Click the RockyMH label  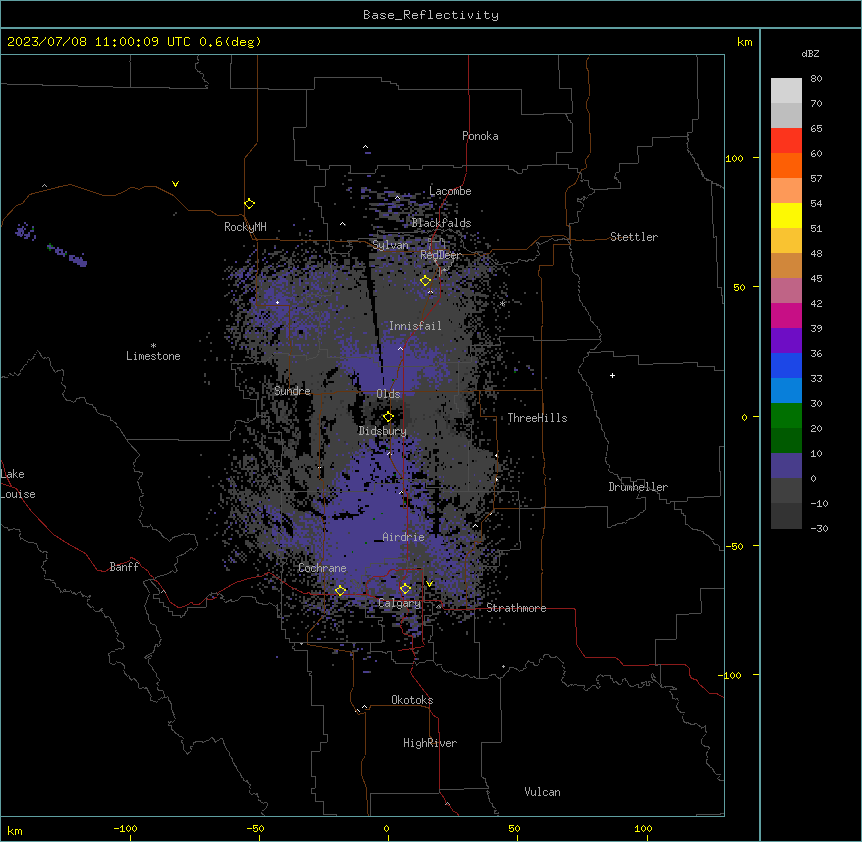245,227
